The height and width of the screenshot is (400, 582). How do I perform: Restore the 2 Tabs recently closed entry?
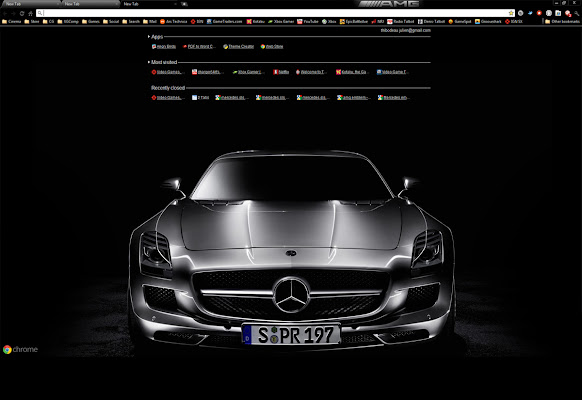(x=200, y=98)
